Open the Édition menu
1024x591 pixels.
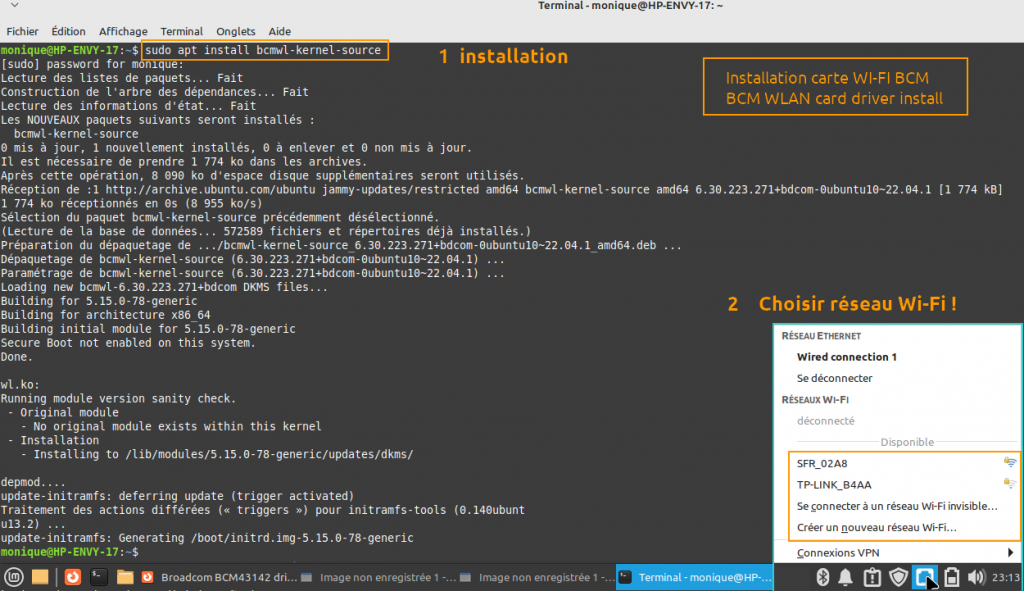(68, 31)
